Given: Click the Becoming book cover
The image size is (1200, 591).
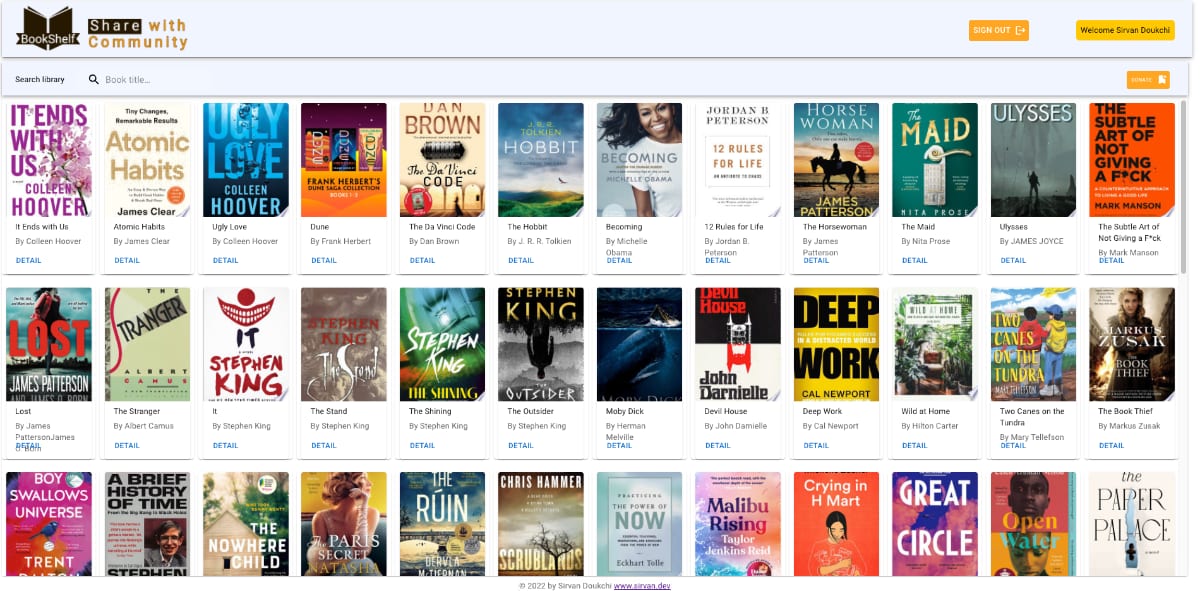Looking at the screenshot, I should pos(640,160).
